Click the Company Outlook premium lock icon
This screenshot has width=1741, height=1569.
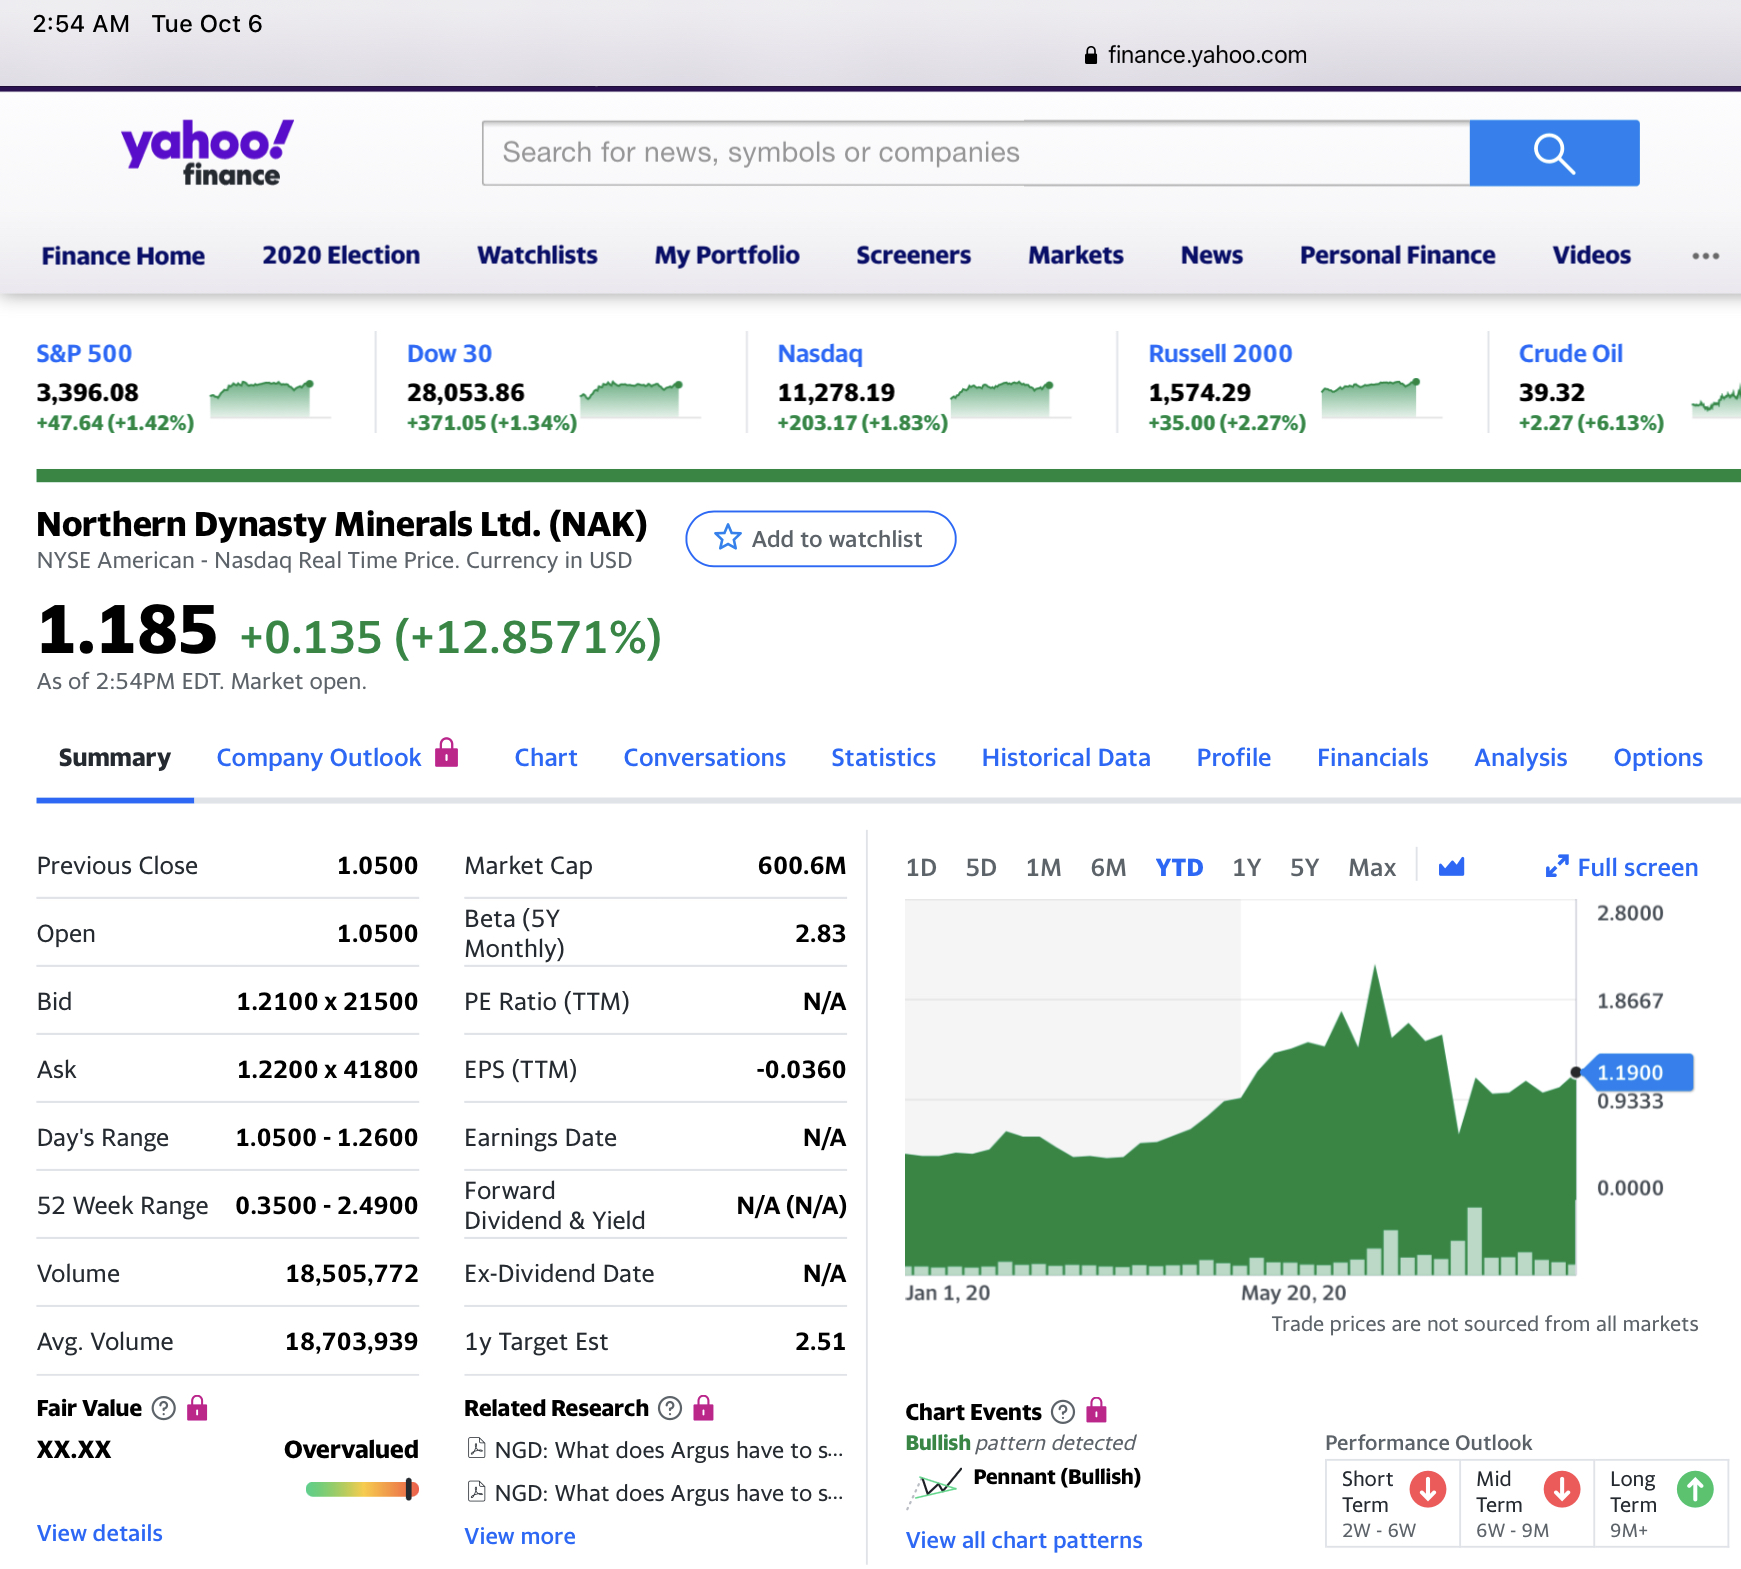[x=447, y=753]
